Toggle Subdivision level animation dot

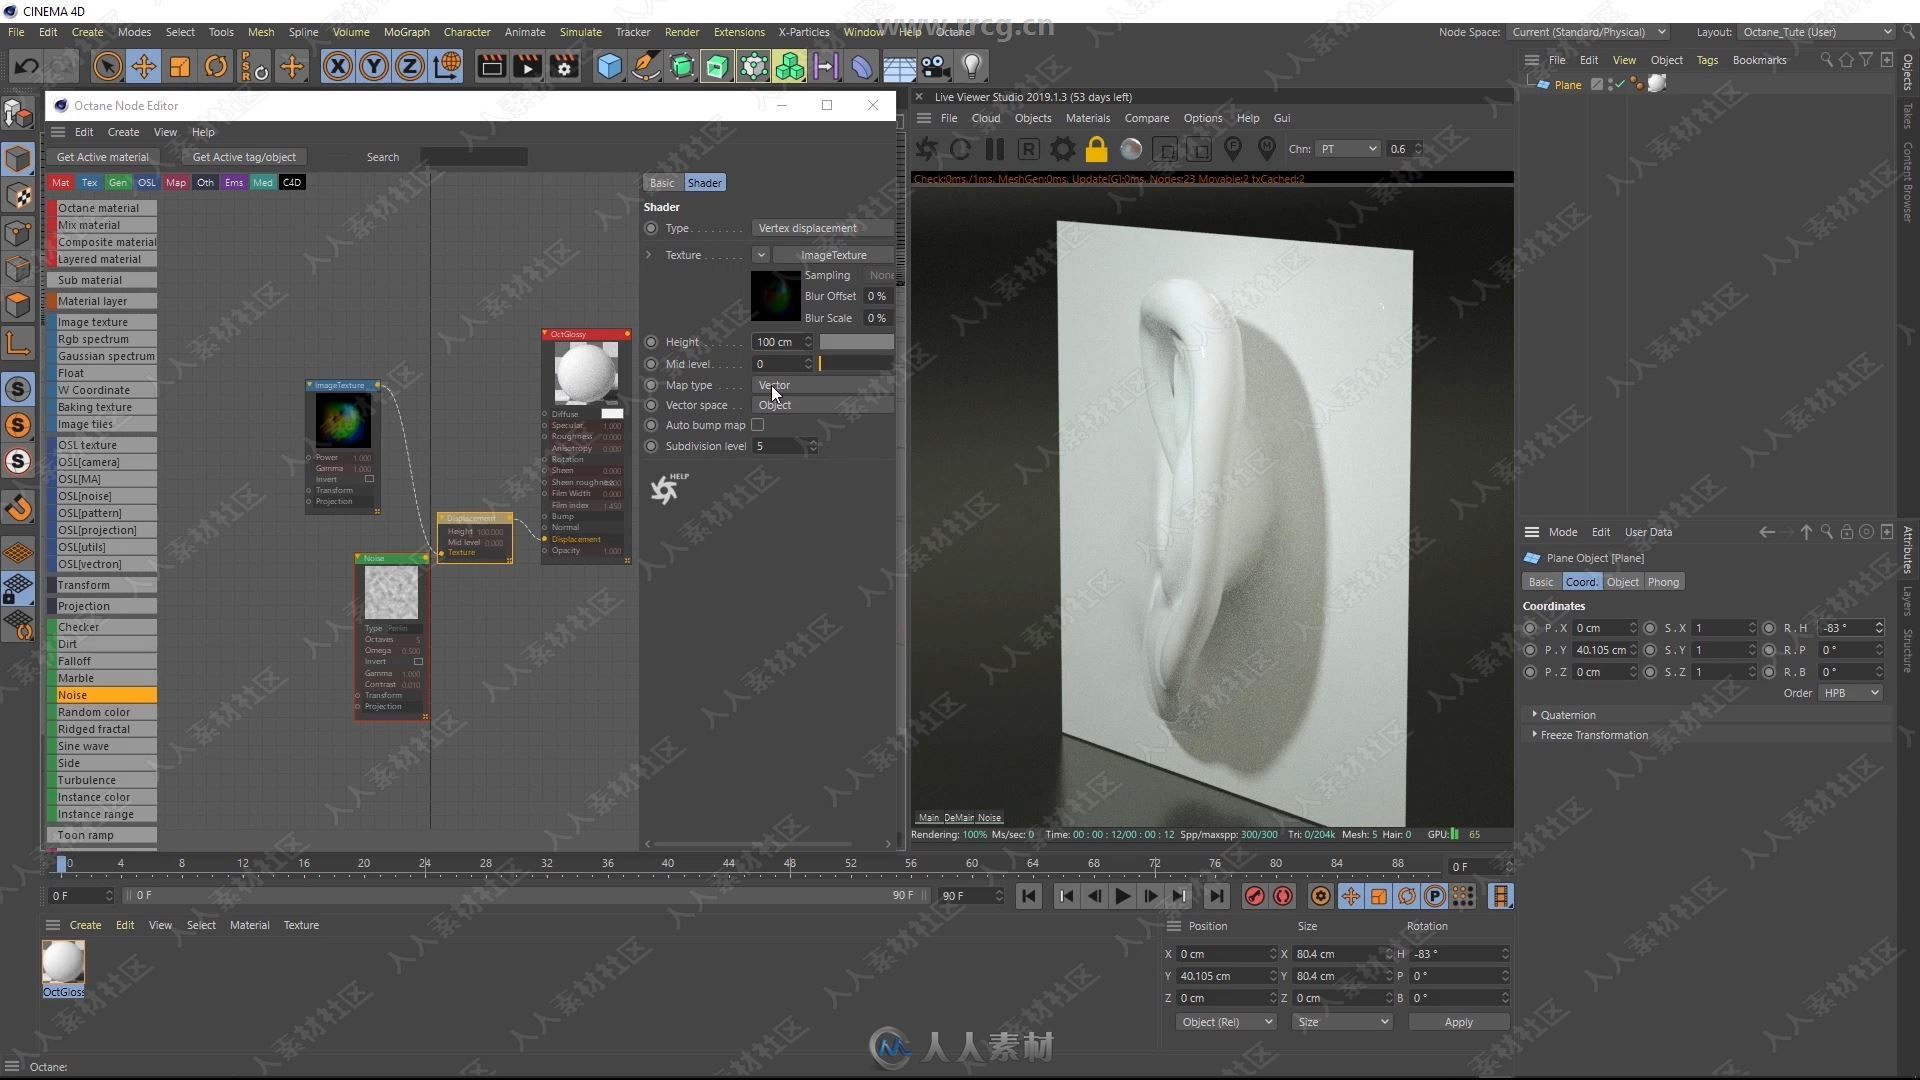[652, 446]
